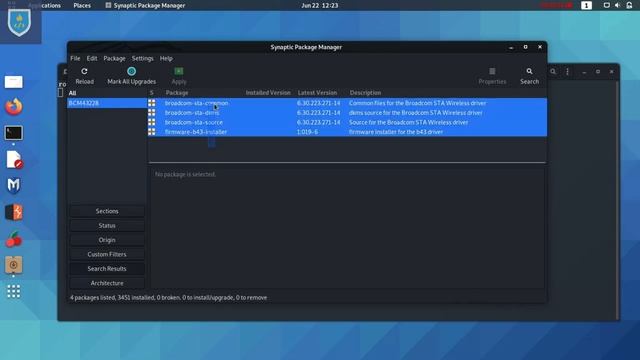This screenshot has height=360, width=640.
Task: Click version 1:019-6 cell
Action: [x=307, y=132]
